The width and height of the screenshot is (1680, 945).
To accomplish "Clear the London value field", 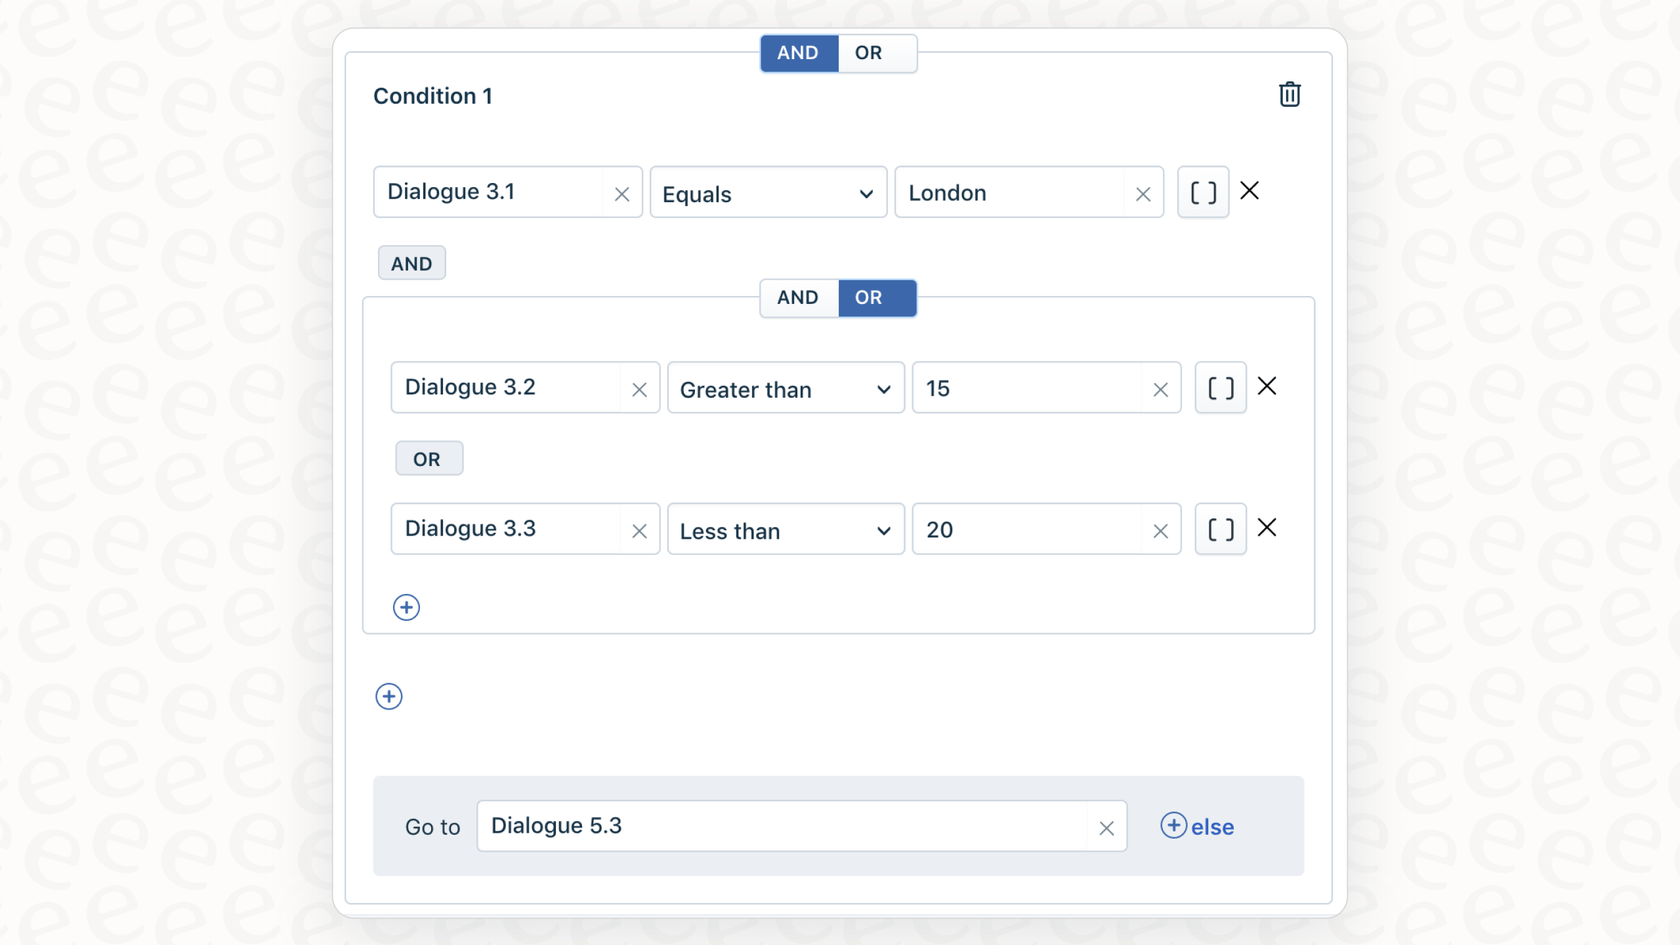I will point(1142,193).
